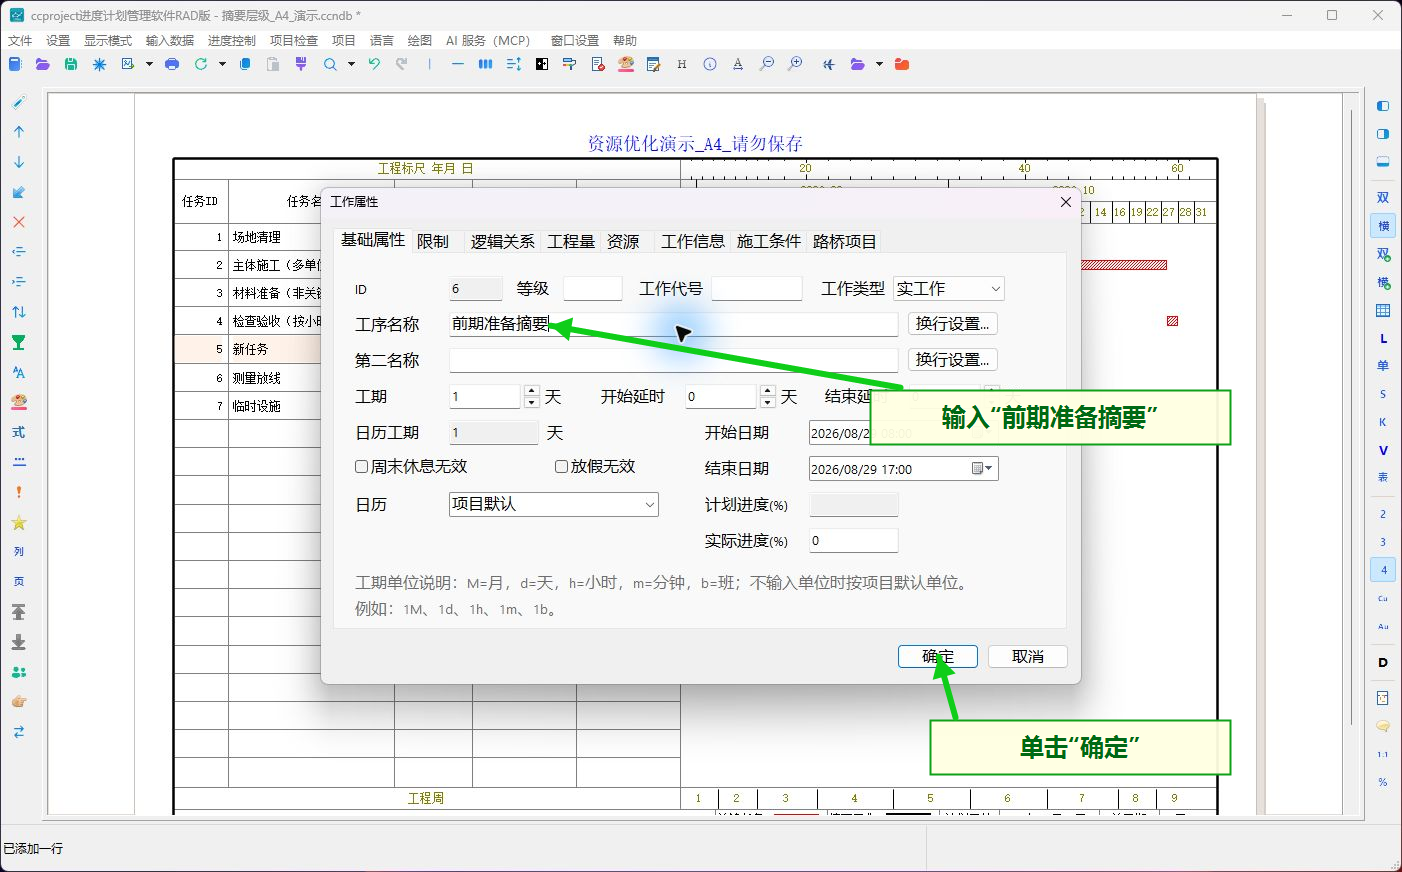
Task: Click the 横 bar chart view icon
Action: pyautogui.click(x=1383, y=226)
